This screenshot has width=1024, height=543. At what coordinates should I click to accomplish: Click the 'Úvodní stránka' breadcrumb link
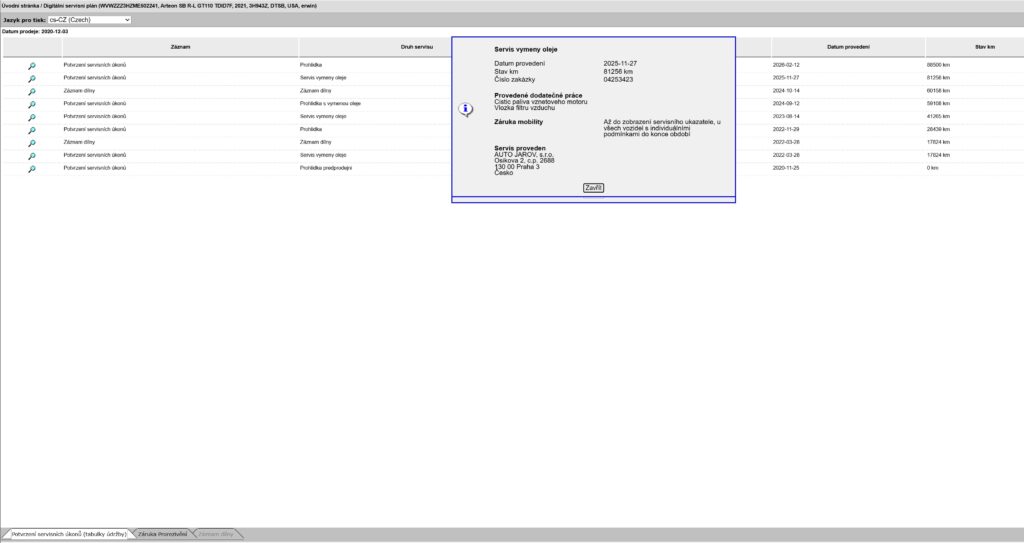click(22, 5)
